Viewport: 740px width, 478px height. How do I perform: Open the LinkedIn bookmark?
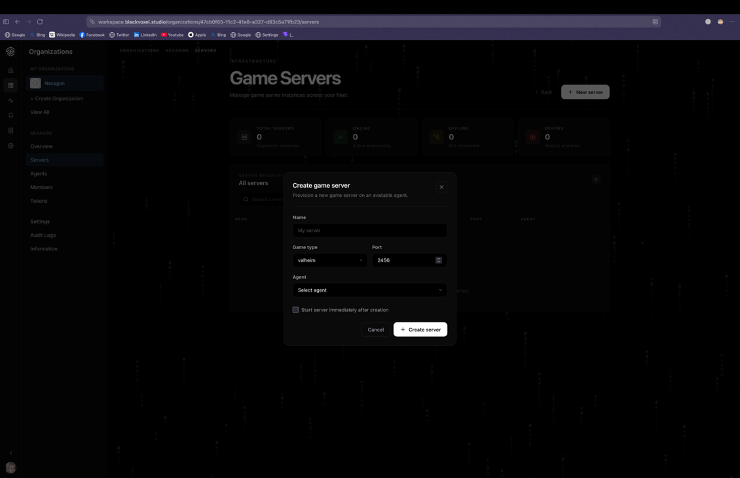click(x=145, y=35)
